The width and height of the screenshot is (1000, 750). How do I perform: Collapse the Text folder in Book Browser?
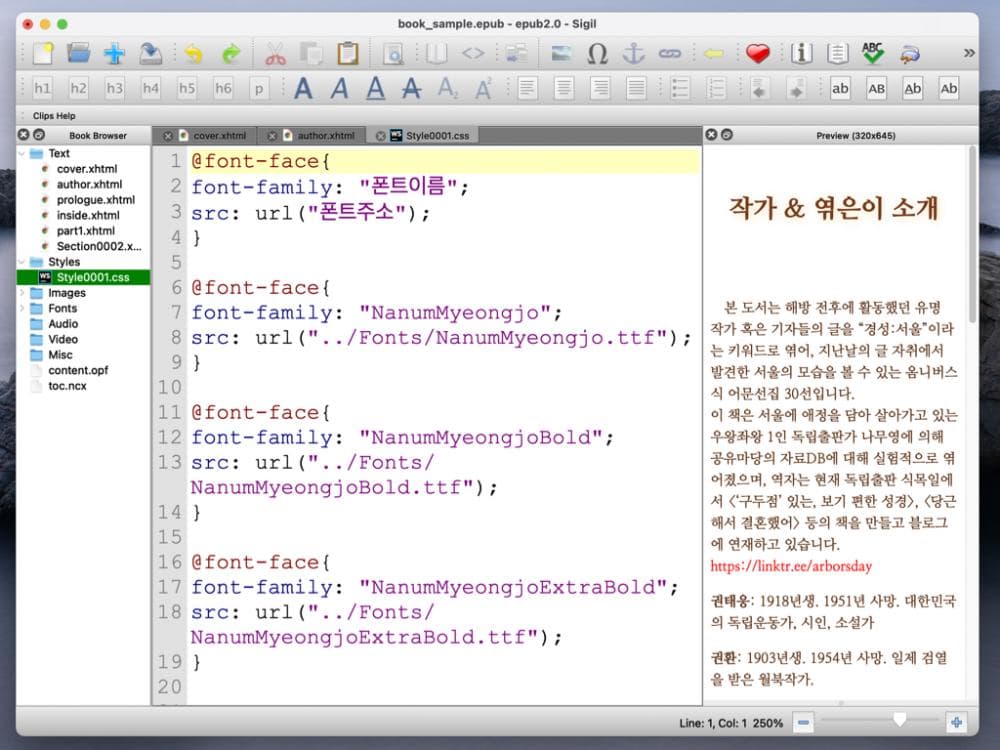pos(22,154)
